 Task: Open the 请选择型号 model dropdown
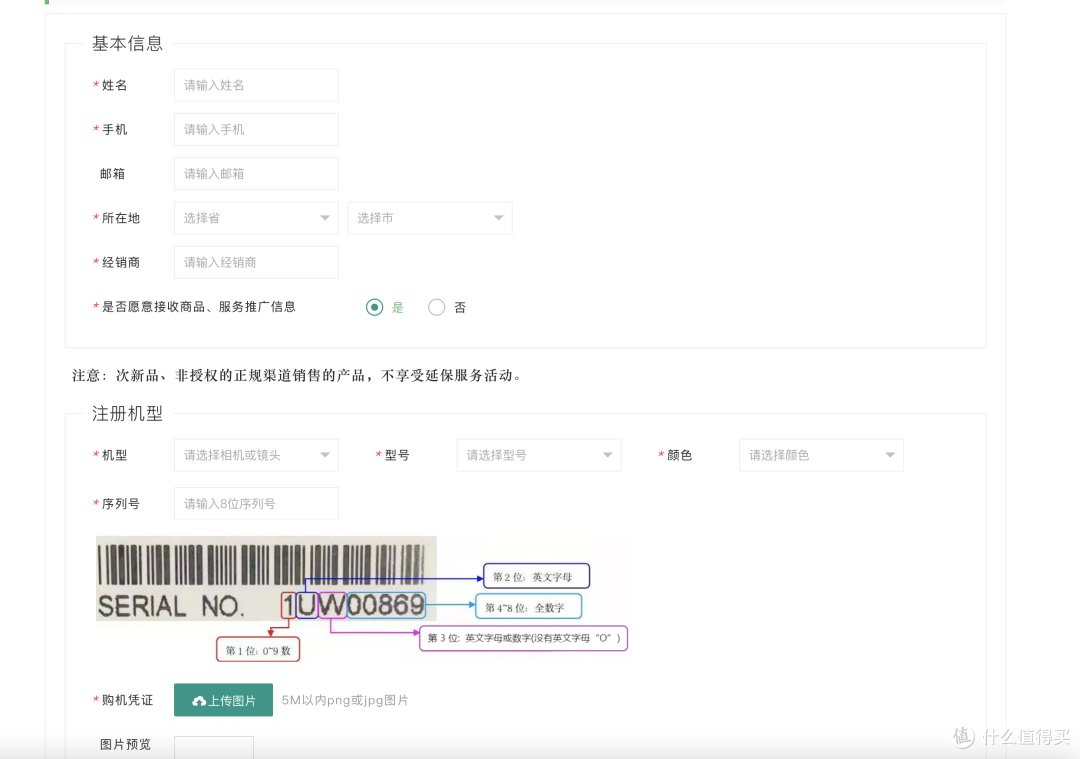(x=539, y=455)
